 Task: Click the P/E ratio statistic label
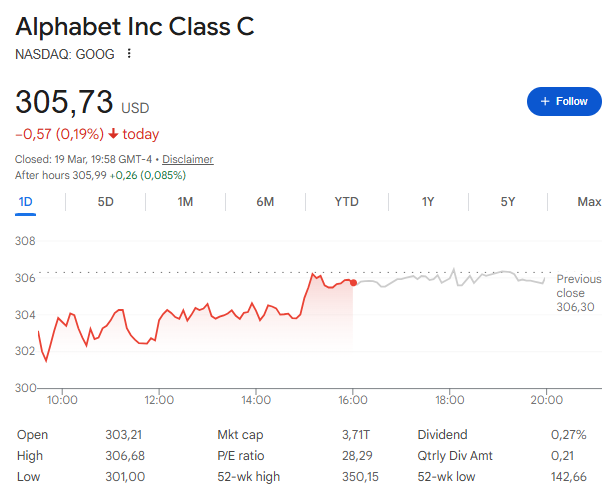240,456
